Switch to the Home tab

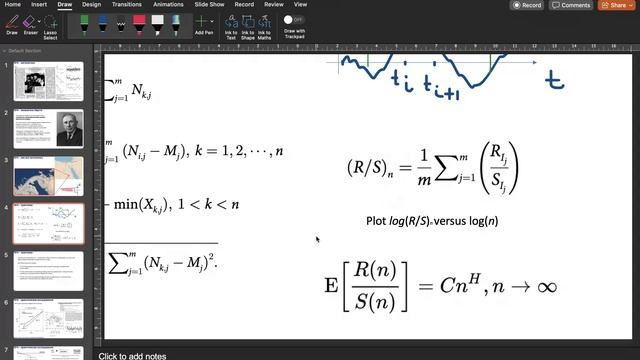(x=13, y=4)
